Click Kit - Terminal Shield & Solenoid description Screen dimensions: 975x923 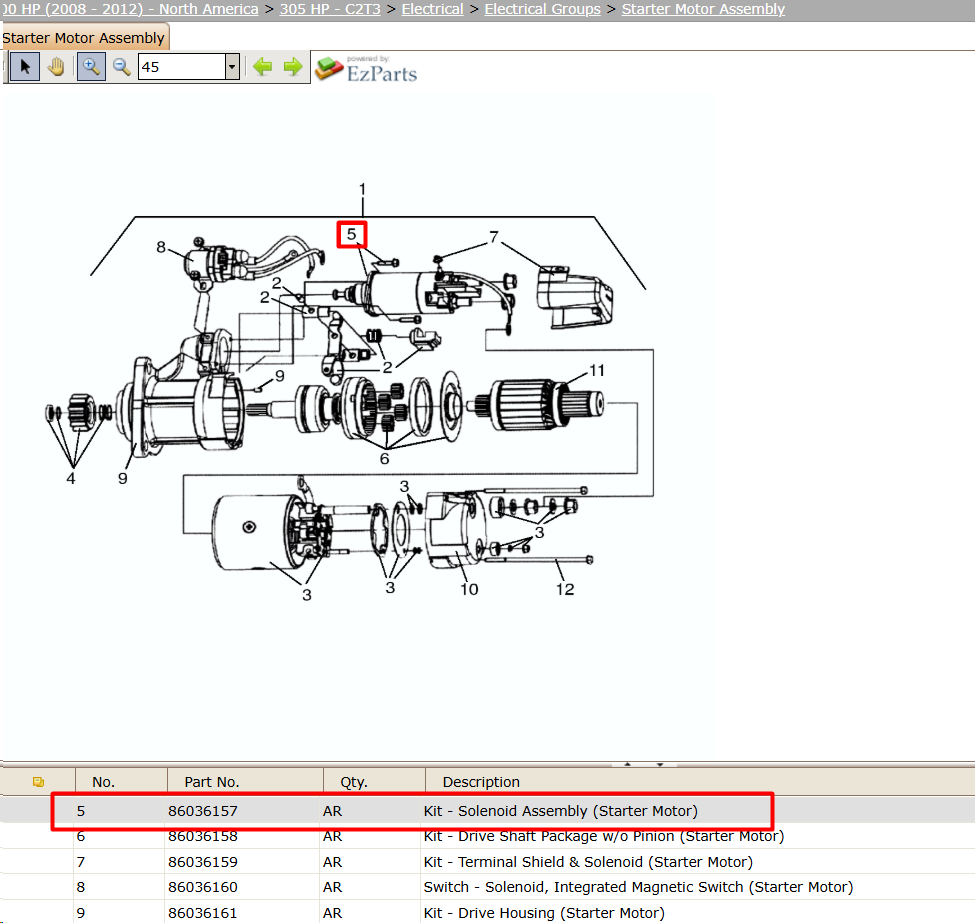pos(588,862)
